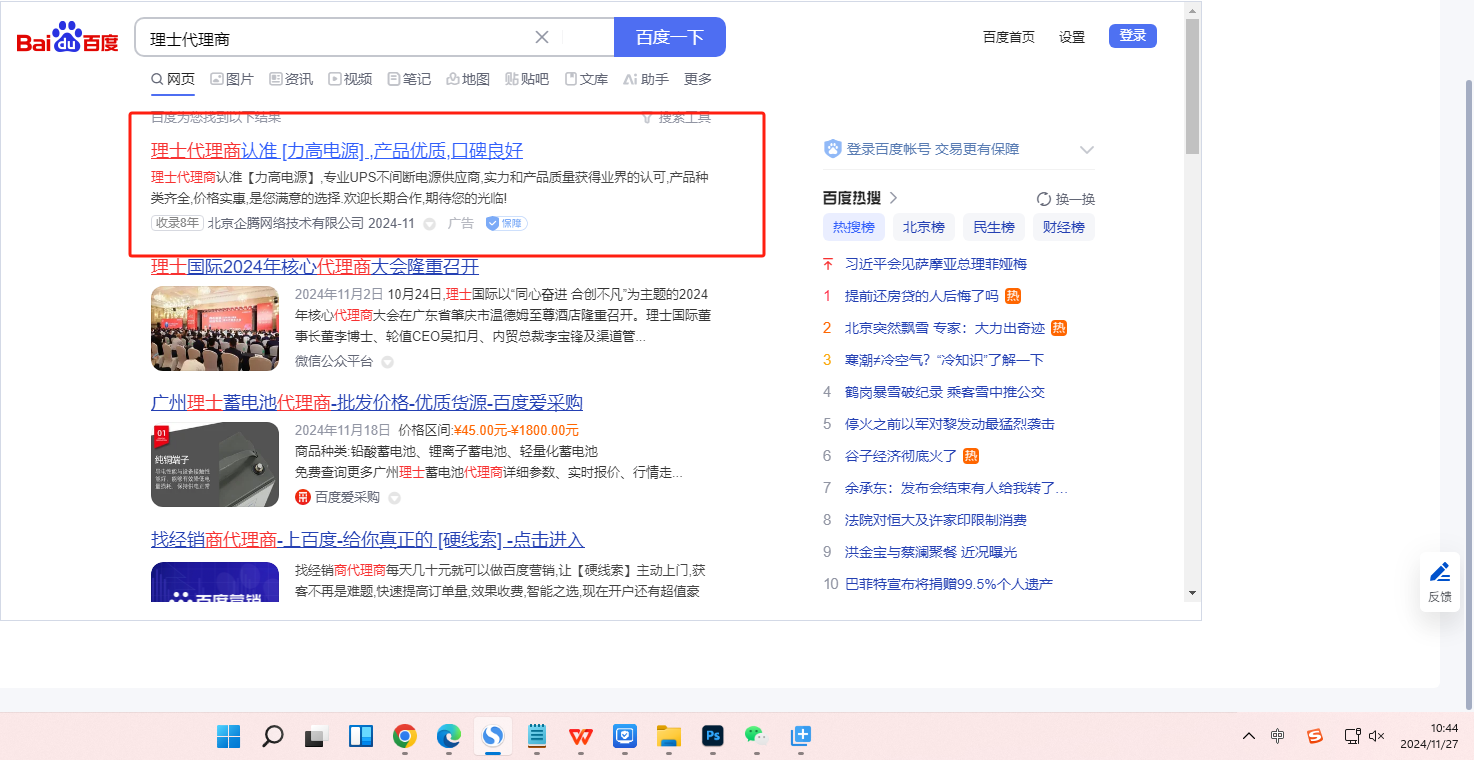Expand the 百度热搜 arrow
1474x760 pixels.
pos(894,198)
